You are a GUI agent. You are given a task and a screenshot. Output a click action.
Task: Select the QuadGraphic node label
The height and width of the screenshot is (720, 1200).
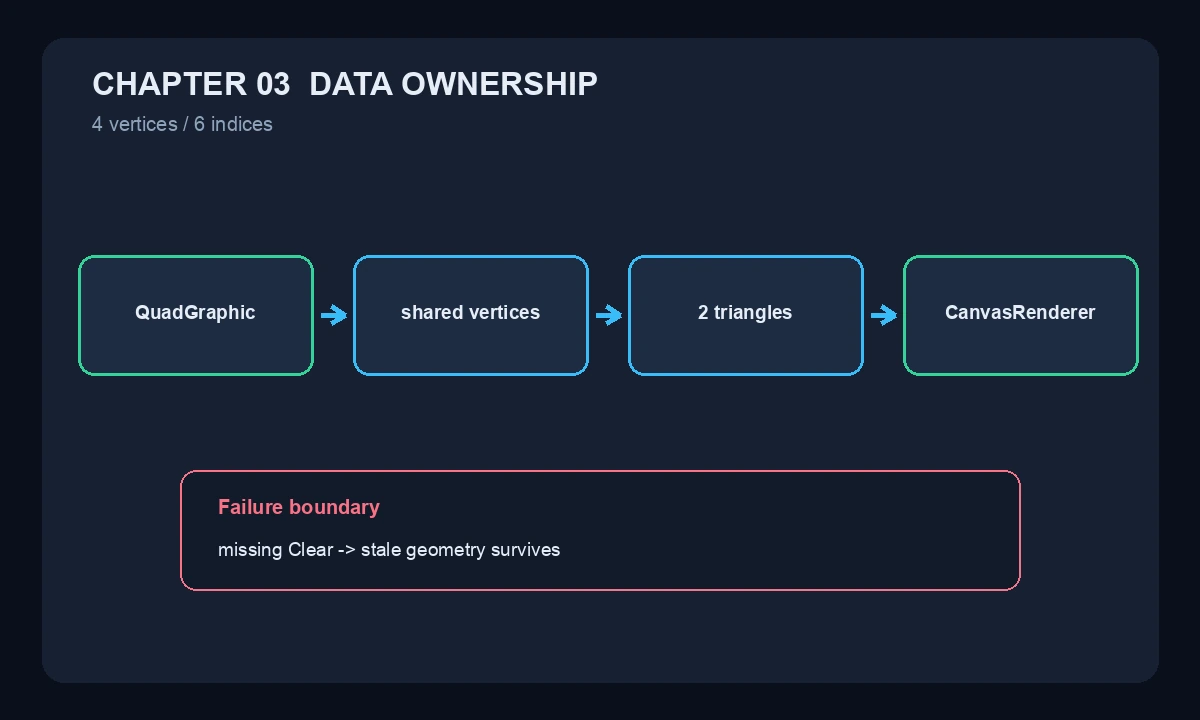[x=195, y=313]
